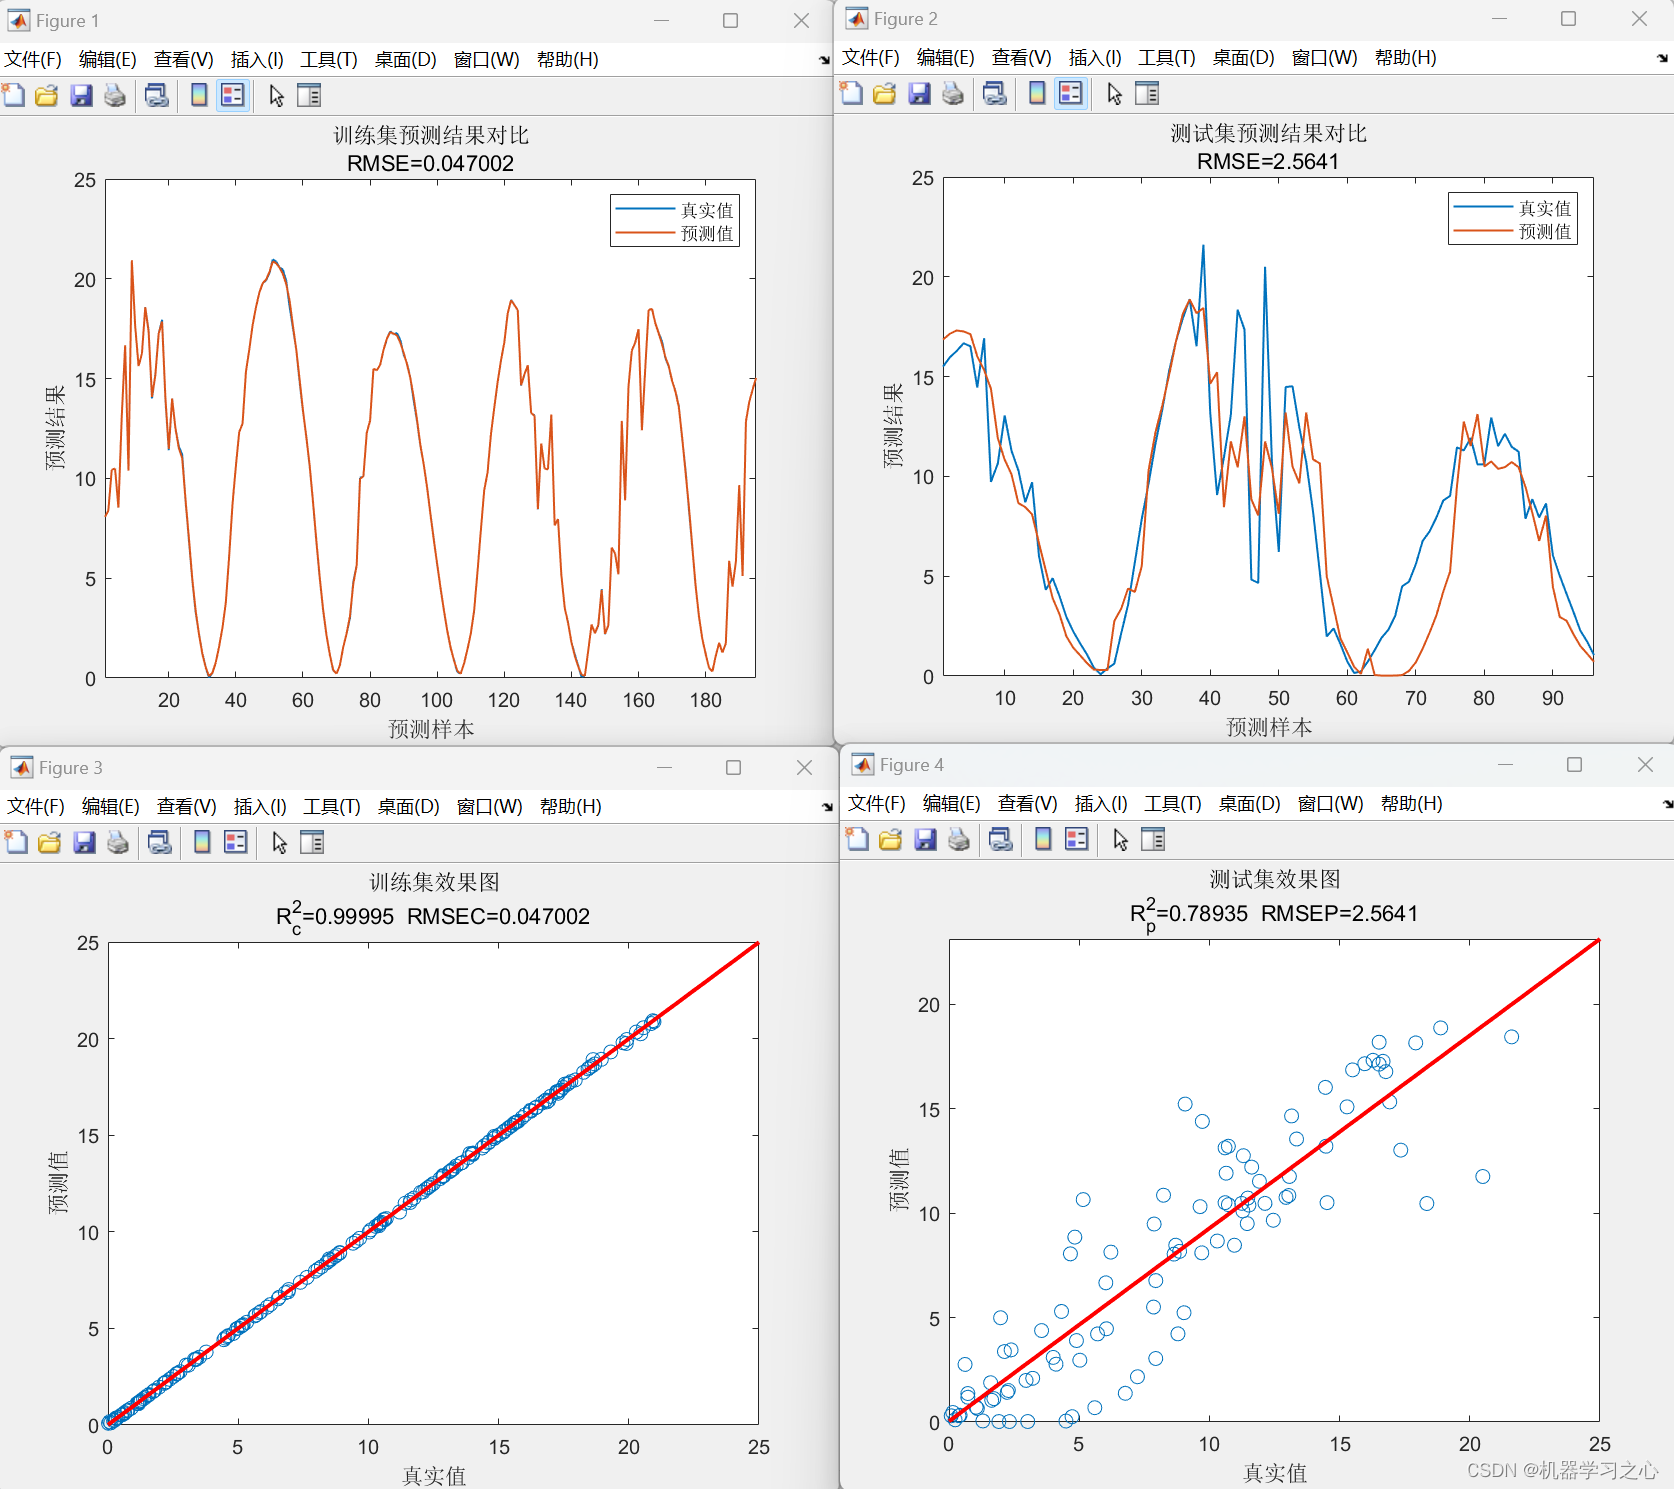Save Figure 1 using the floppy disk icon
This screenshot has height=1489, width=1674.
point(81,95)
